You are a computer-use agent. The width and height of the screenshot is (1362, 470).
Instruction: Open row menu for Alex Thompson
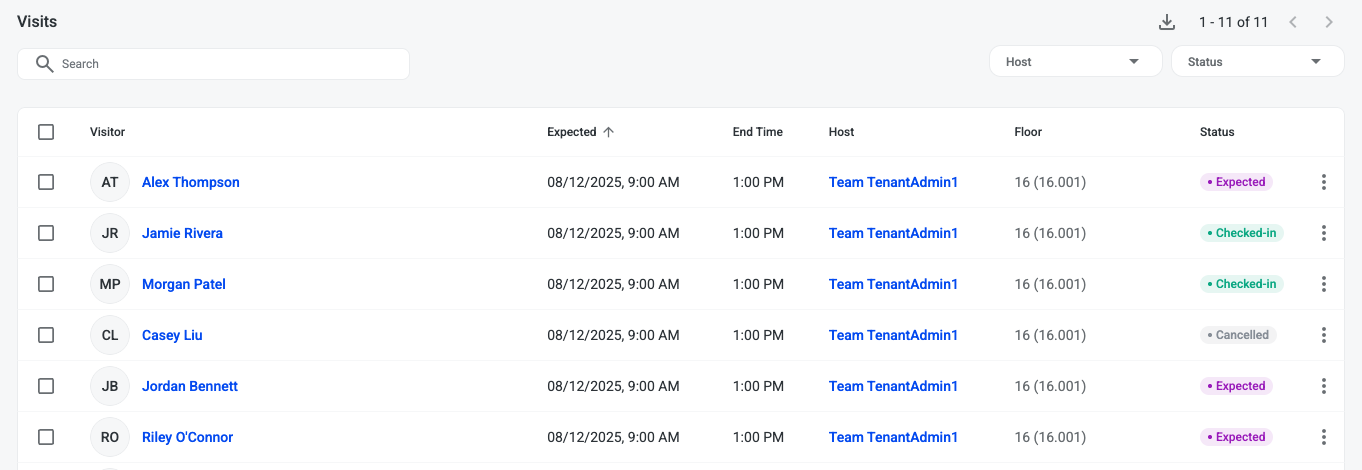point(1323,182)
